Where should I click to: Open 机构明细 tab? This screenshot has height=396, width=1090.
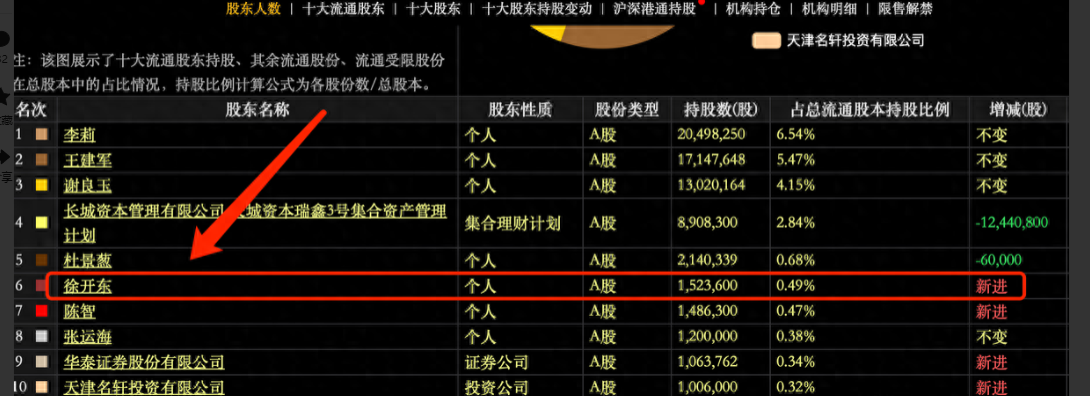click(x=829, y=9)
